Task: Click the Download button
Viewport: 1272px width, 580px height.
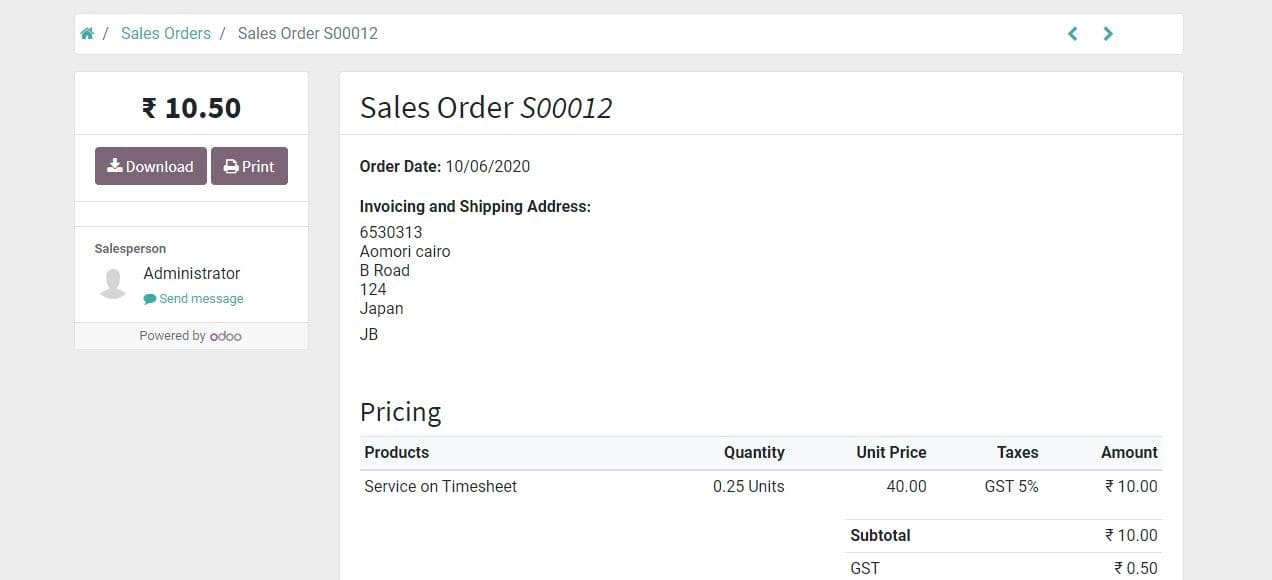Action: coord(150,166)
